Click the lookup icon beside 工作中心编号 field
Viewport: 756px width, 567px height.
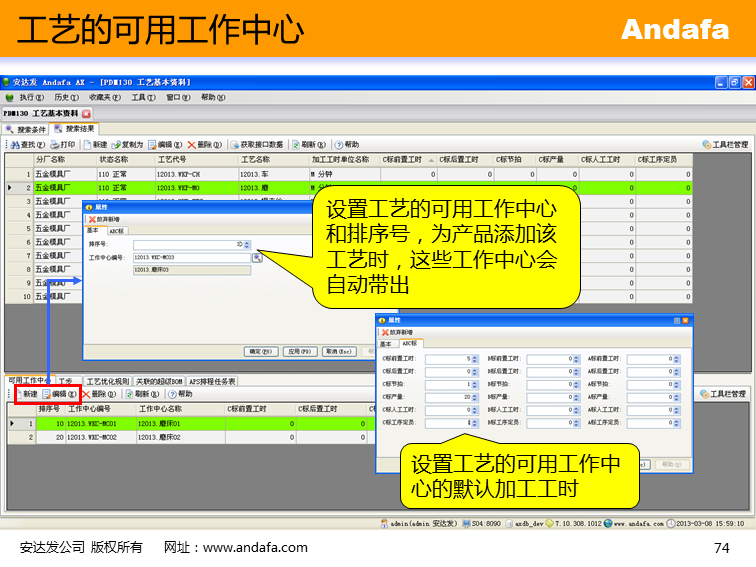257,258
